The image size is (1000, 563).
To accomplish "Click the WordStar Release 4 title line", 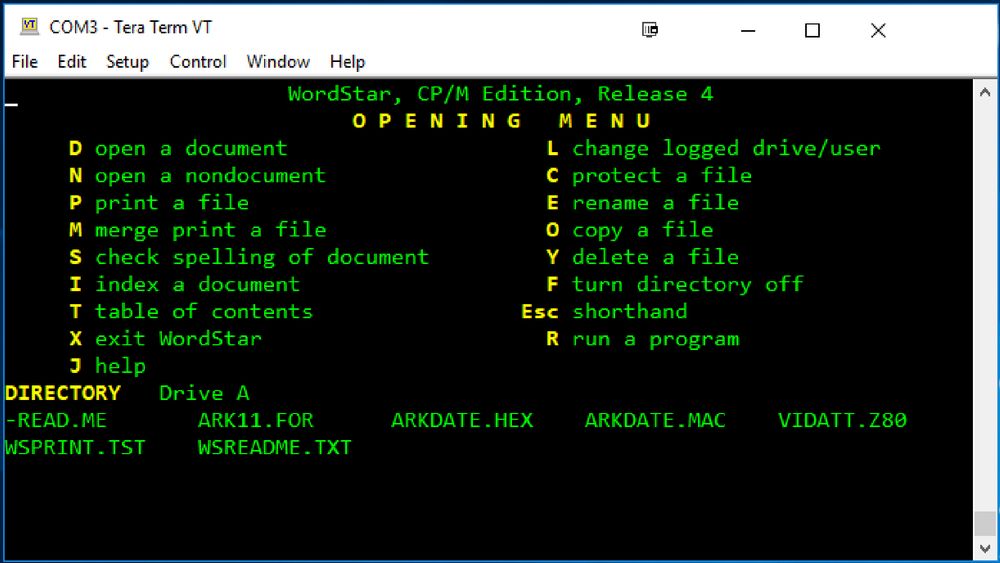I will [x=501, y=94].
